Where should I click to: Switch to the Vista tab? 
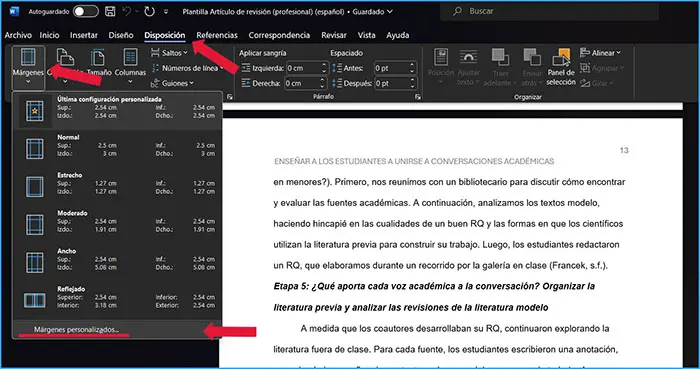(x=367, y=35)
